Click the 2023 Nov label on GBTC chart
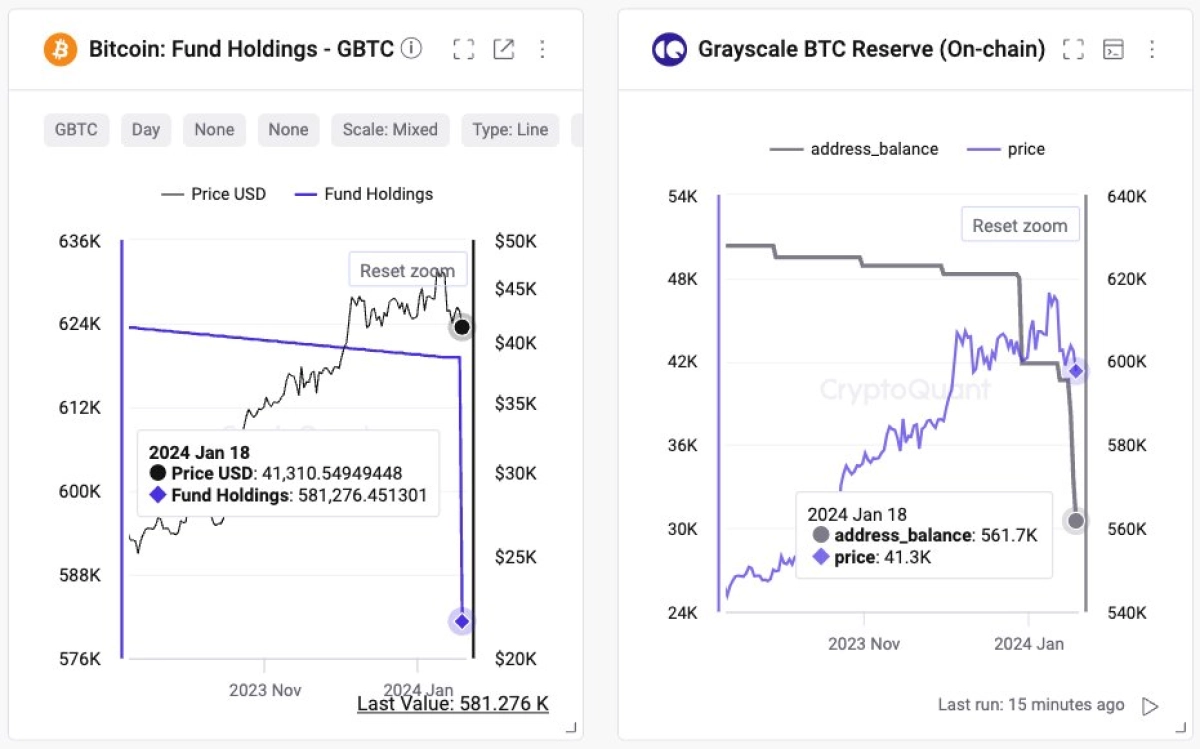The height and width of the screenshot is (749, 1200). click(265, 690)
